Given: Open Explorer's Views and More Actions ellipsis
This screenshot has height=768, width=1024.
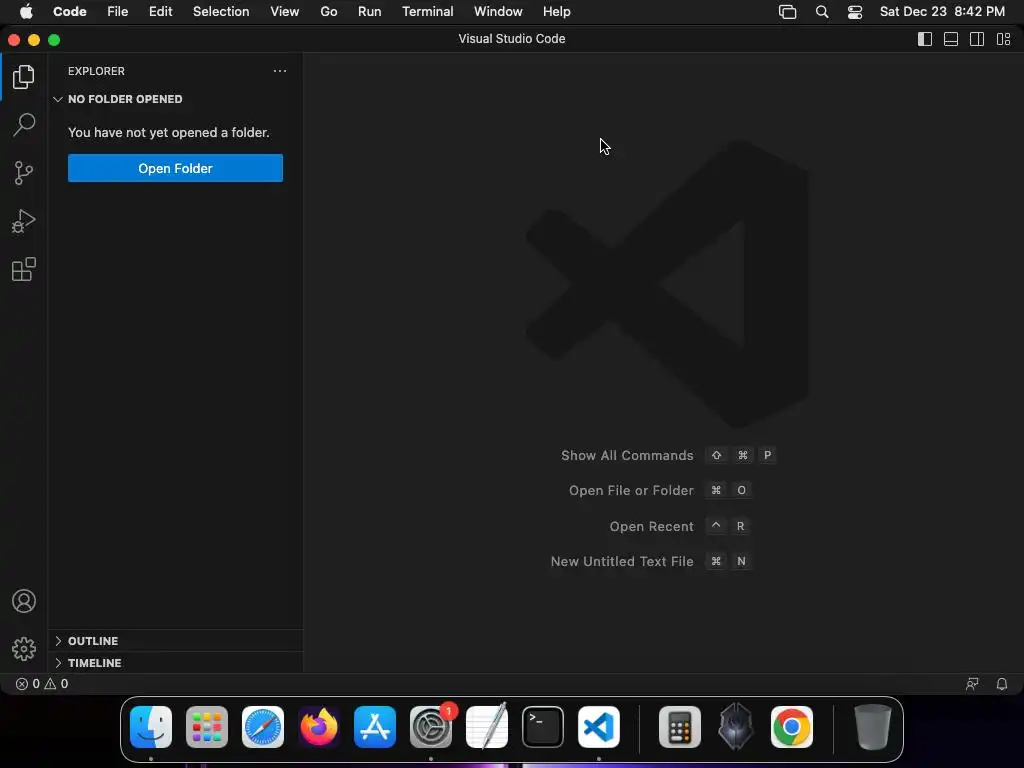Looking at the screenshot, I should pos(280,71).
